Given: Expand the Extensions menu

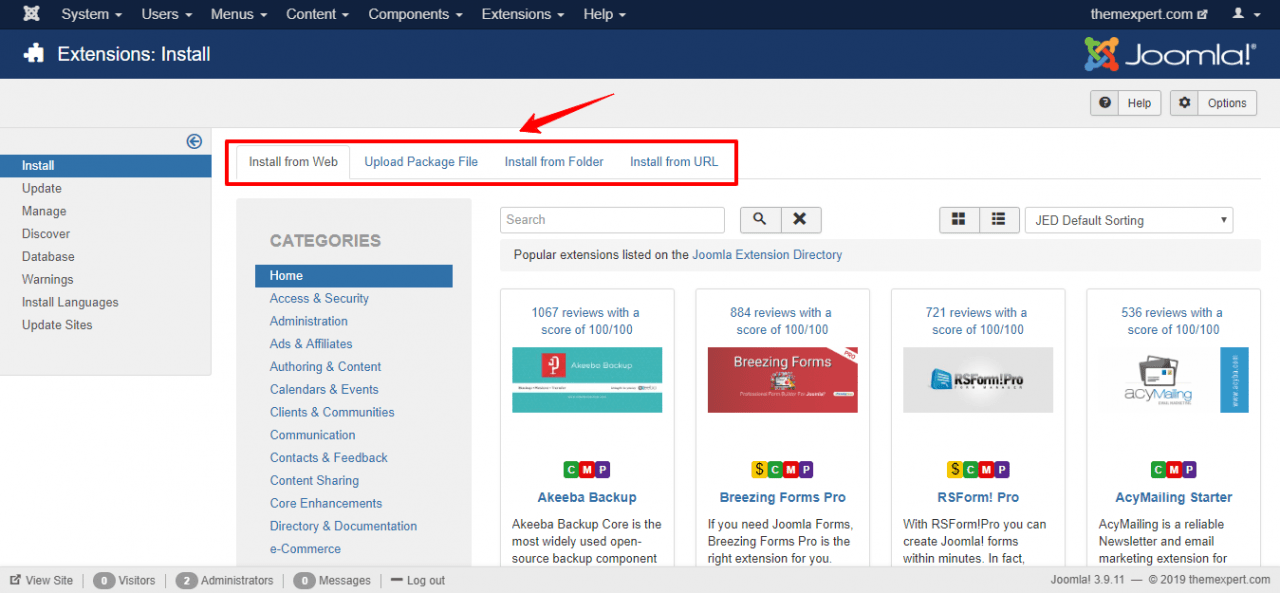Looking at the screenshot, I should point(519,14).
